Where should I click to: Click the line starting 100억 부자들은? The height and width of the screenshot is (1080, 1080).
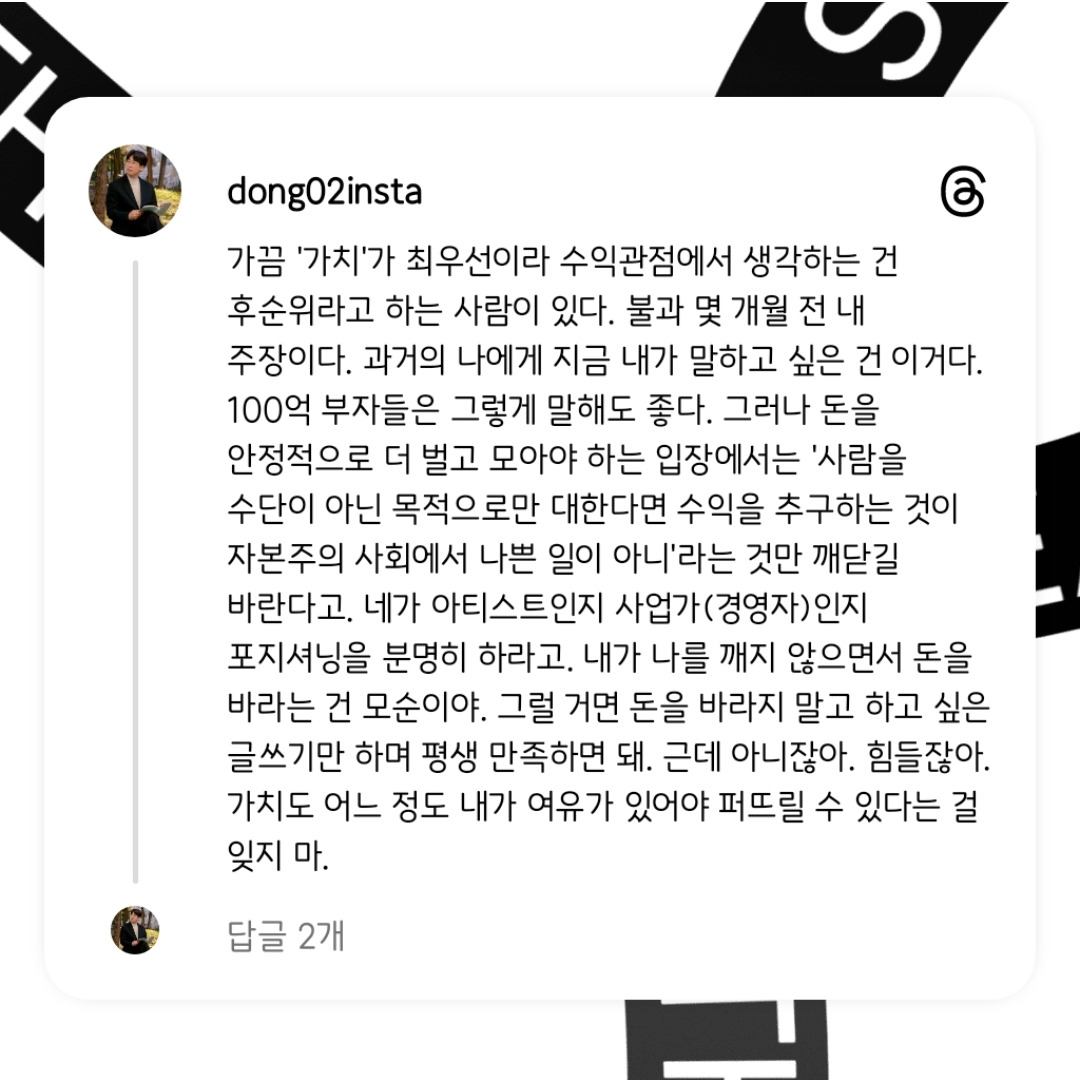(554, 409)
